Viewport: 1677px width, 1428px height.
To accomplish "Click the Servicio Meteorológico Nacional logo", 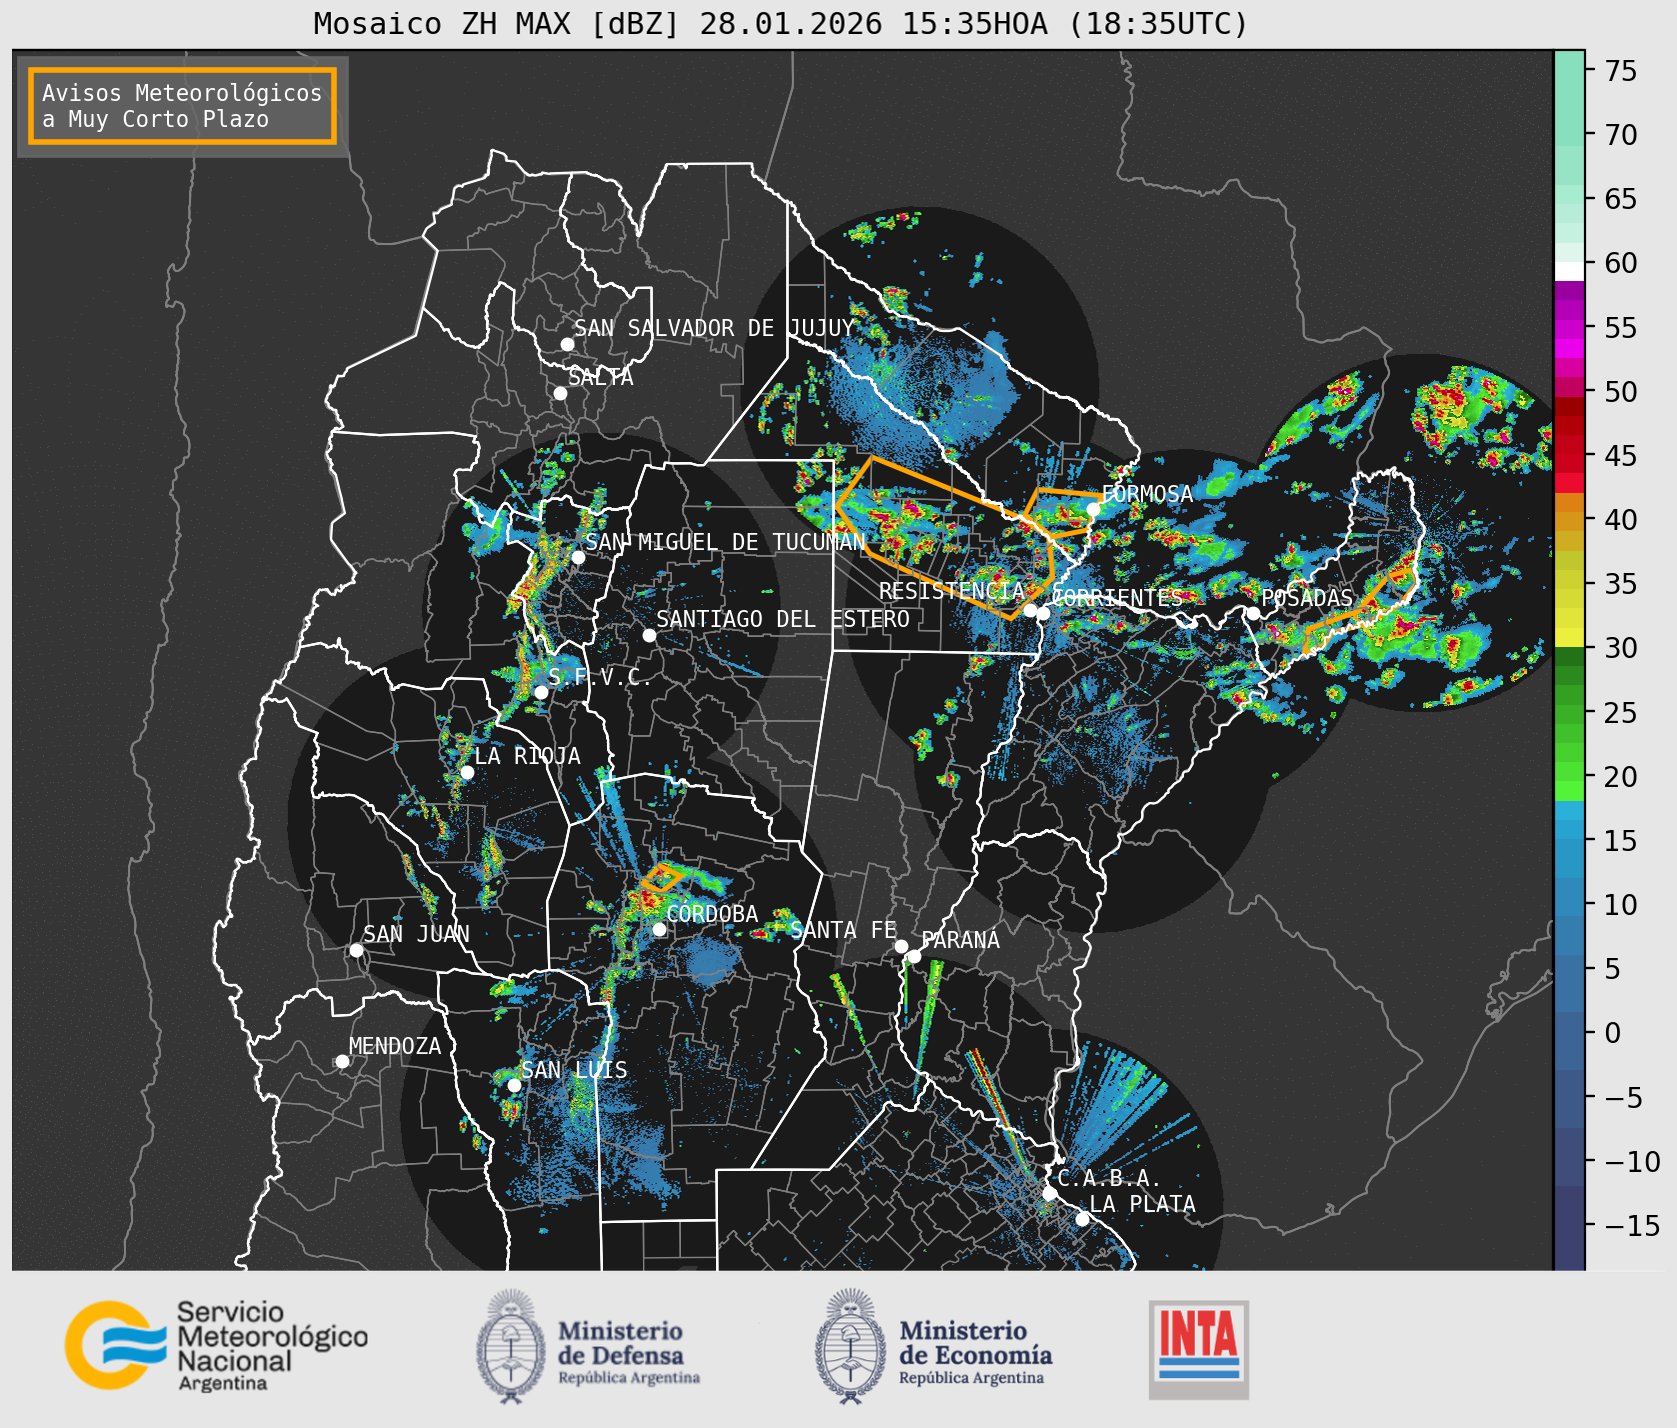I will point(216,1345).
